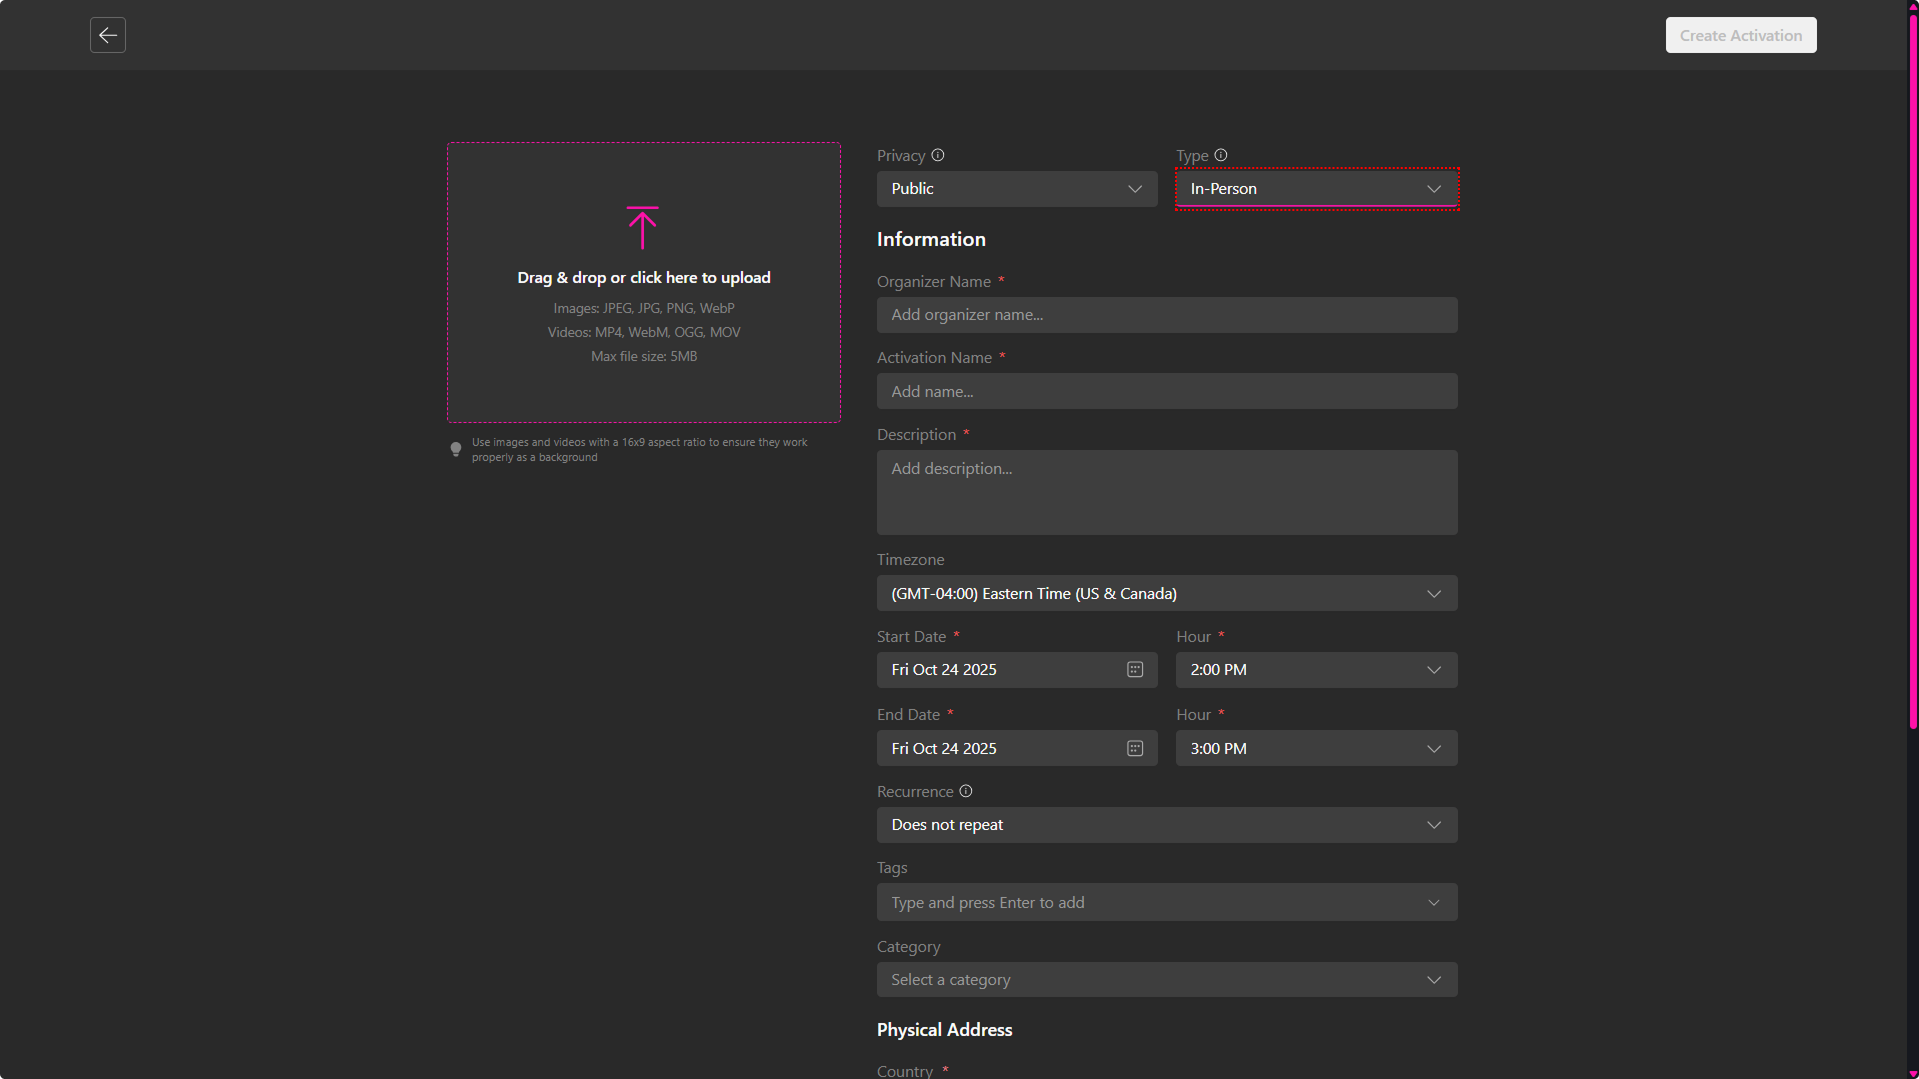The height and width of the screenshot is (1079, 1919).
Task: Change the start hour from 2:00 PM
Action: 1316,670
